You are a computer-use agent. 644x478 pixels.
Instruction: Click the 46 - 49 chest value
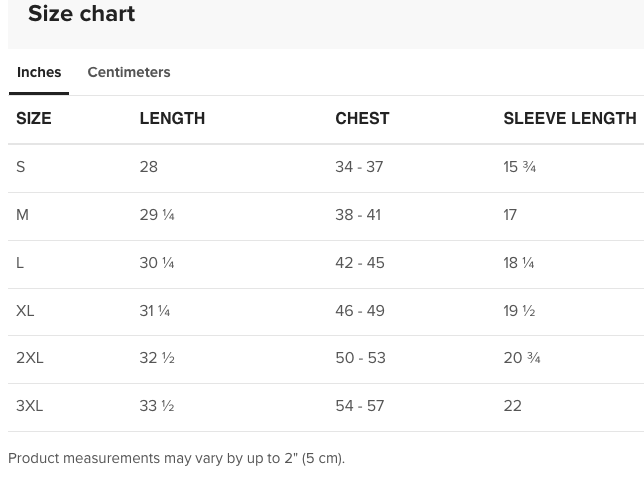tap(360, 311)
